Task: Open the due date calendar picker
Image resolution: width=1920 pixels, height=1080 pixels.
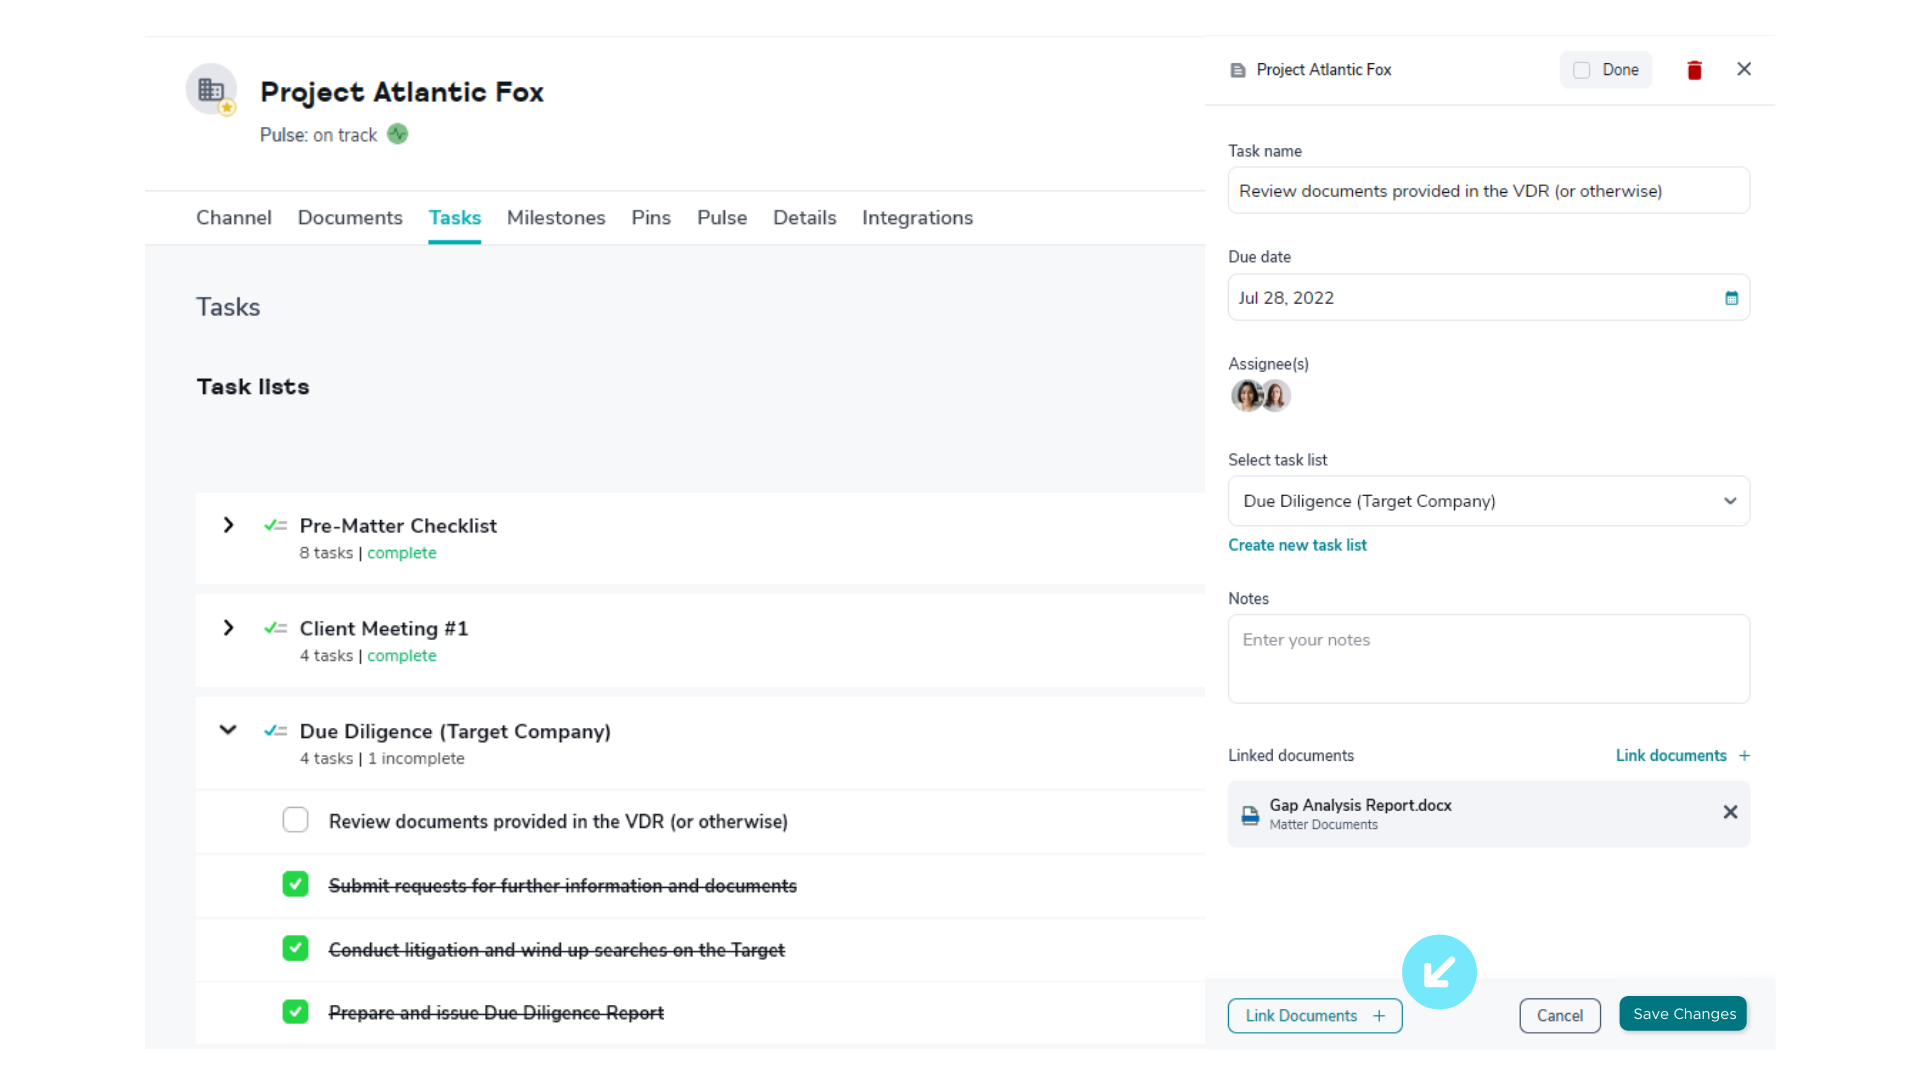Action: coord(1731,298)
